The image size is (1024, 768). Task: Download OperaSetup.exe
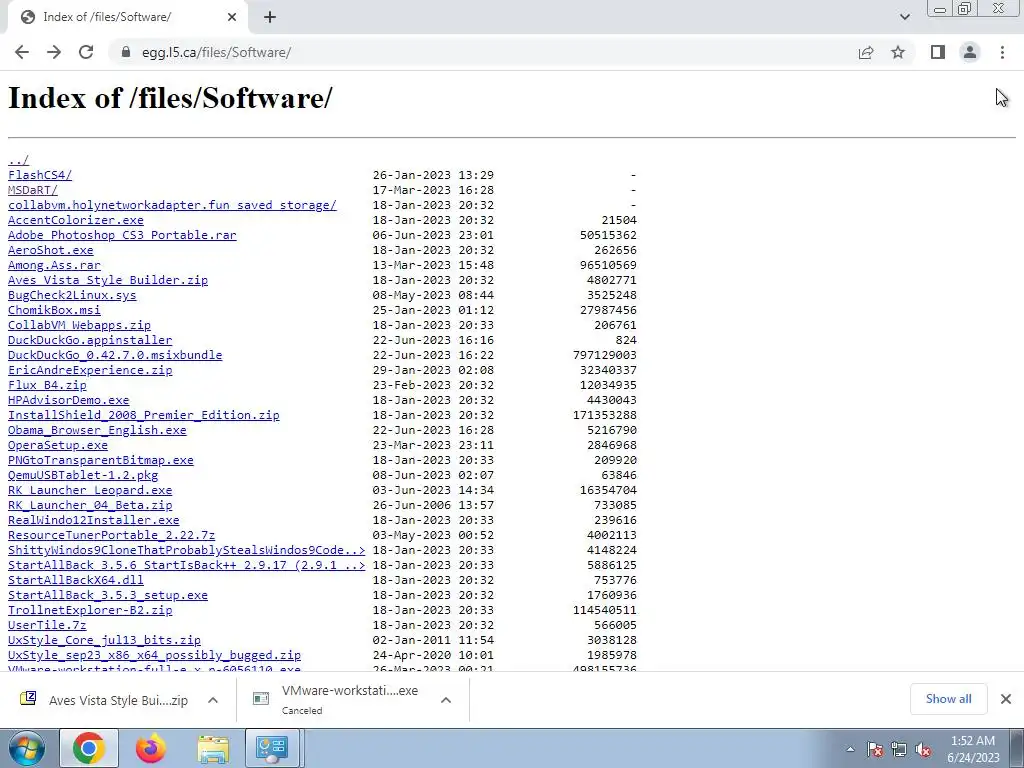tap(58, 445)
